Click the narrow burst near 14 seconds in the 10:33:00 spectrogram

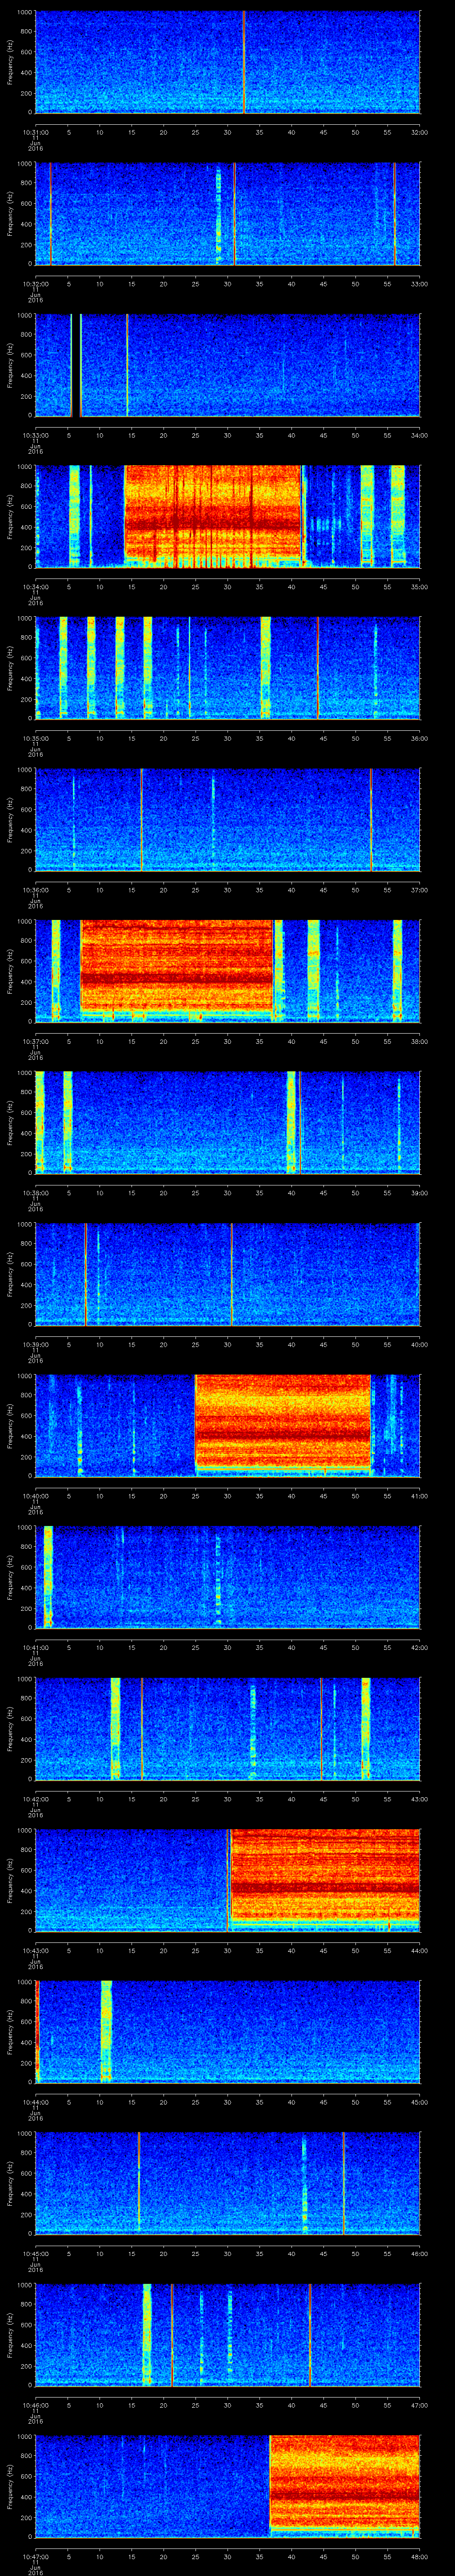pos(127,365)
